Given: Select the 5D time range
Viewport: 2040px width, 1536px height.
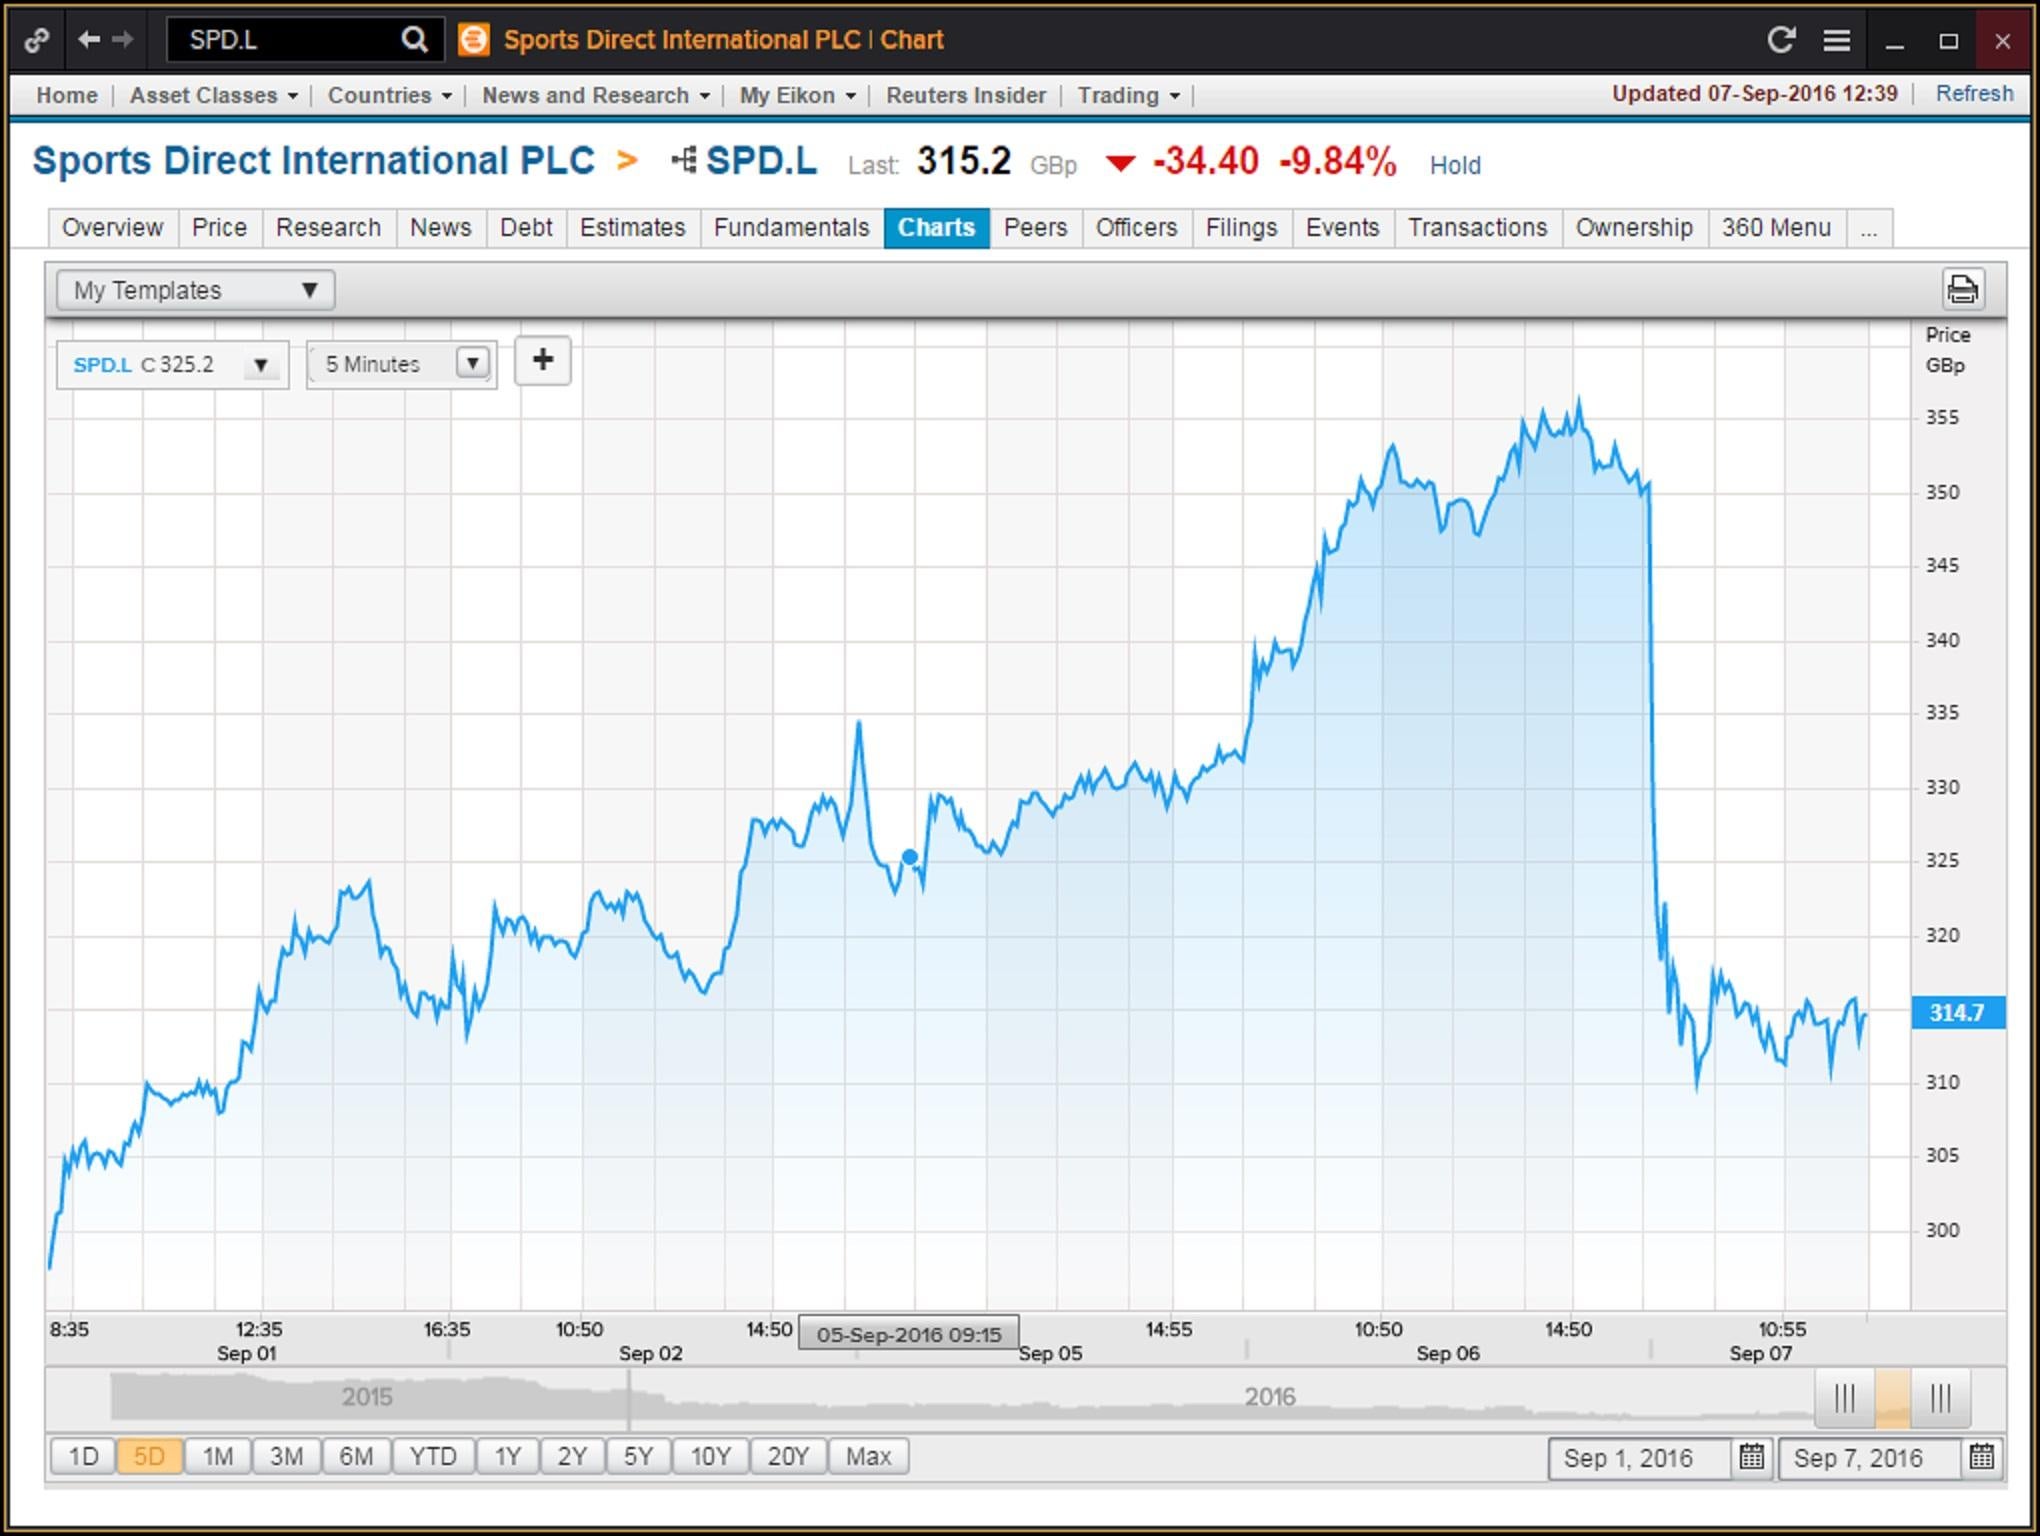Looking at the screenshot, I should (149, 1456).
